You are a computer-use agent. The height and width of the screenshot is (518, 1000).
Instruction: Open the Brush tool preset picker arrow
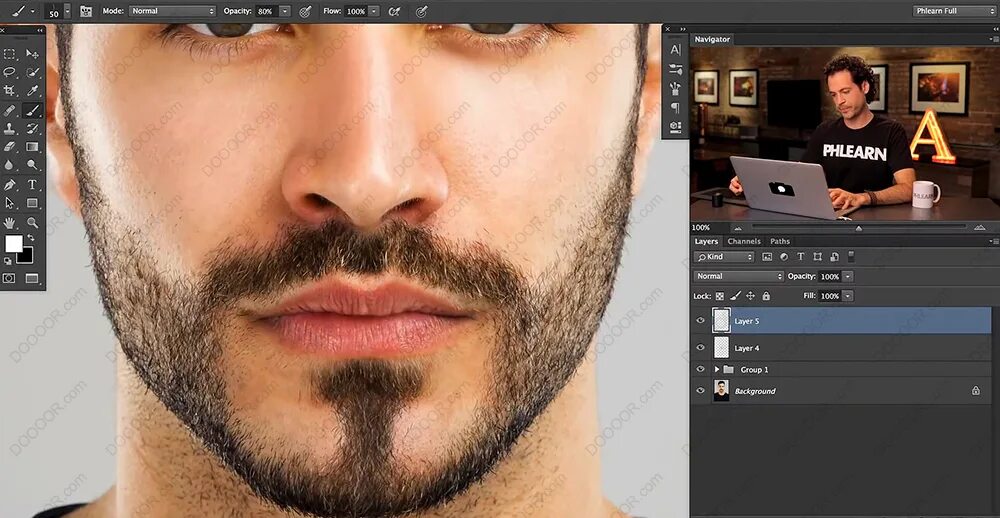pyautogui.click(x=33, y=11)
